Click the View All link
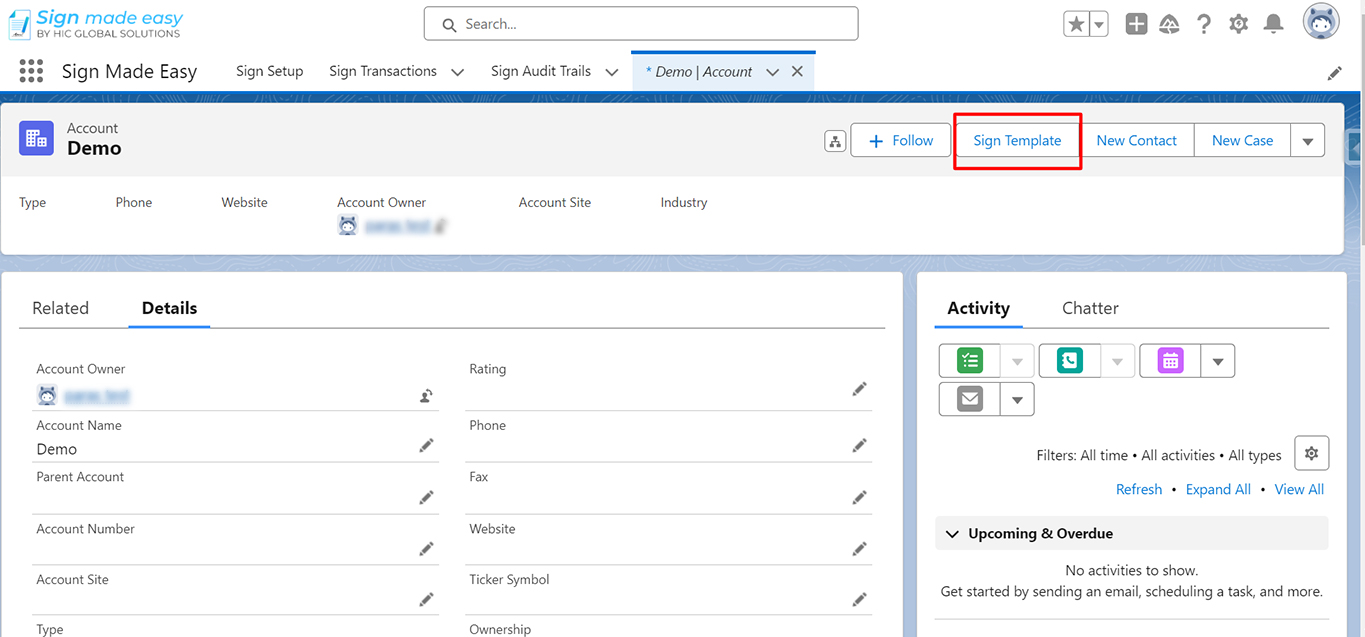Screen dimensions: 1365x637 pyautogui.click(x=1299, y=489)
